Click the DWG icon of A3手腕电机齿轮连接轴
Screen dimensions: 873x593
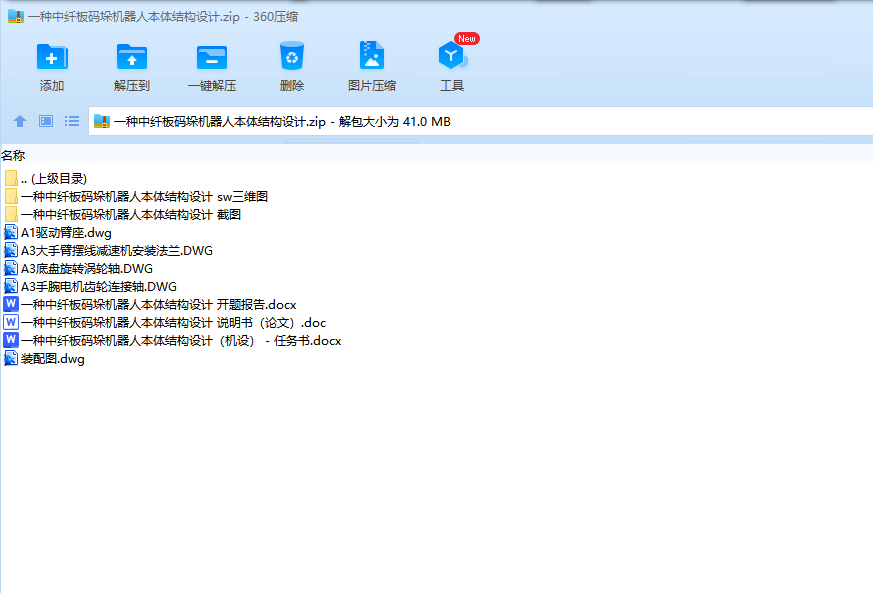11,286
